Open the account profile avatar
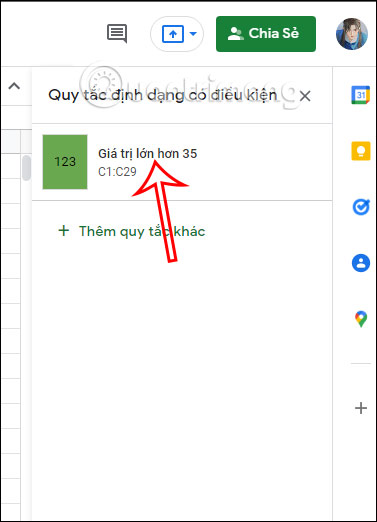 (352, 34)
